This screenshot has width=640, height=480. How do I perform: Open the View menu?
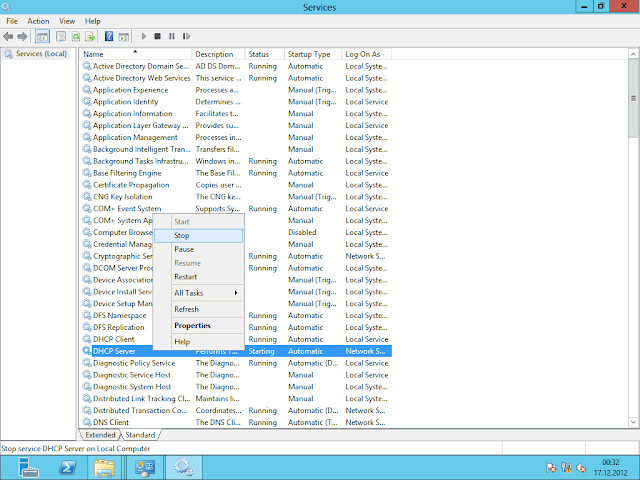point(67,20)
